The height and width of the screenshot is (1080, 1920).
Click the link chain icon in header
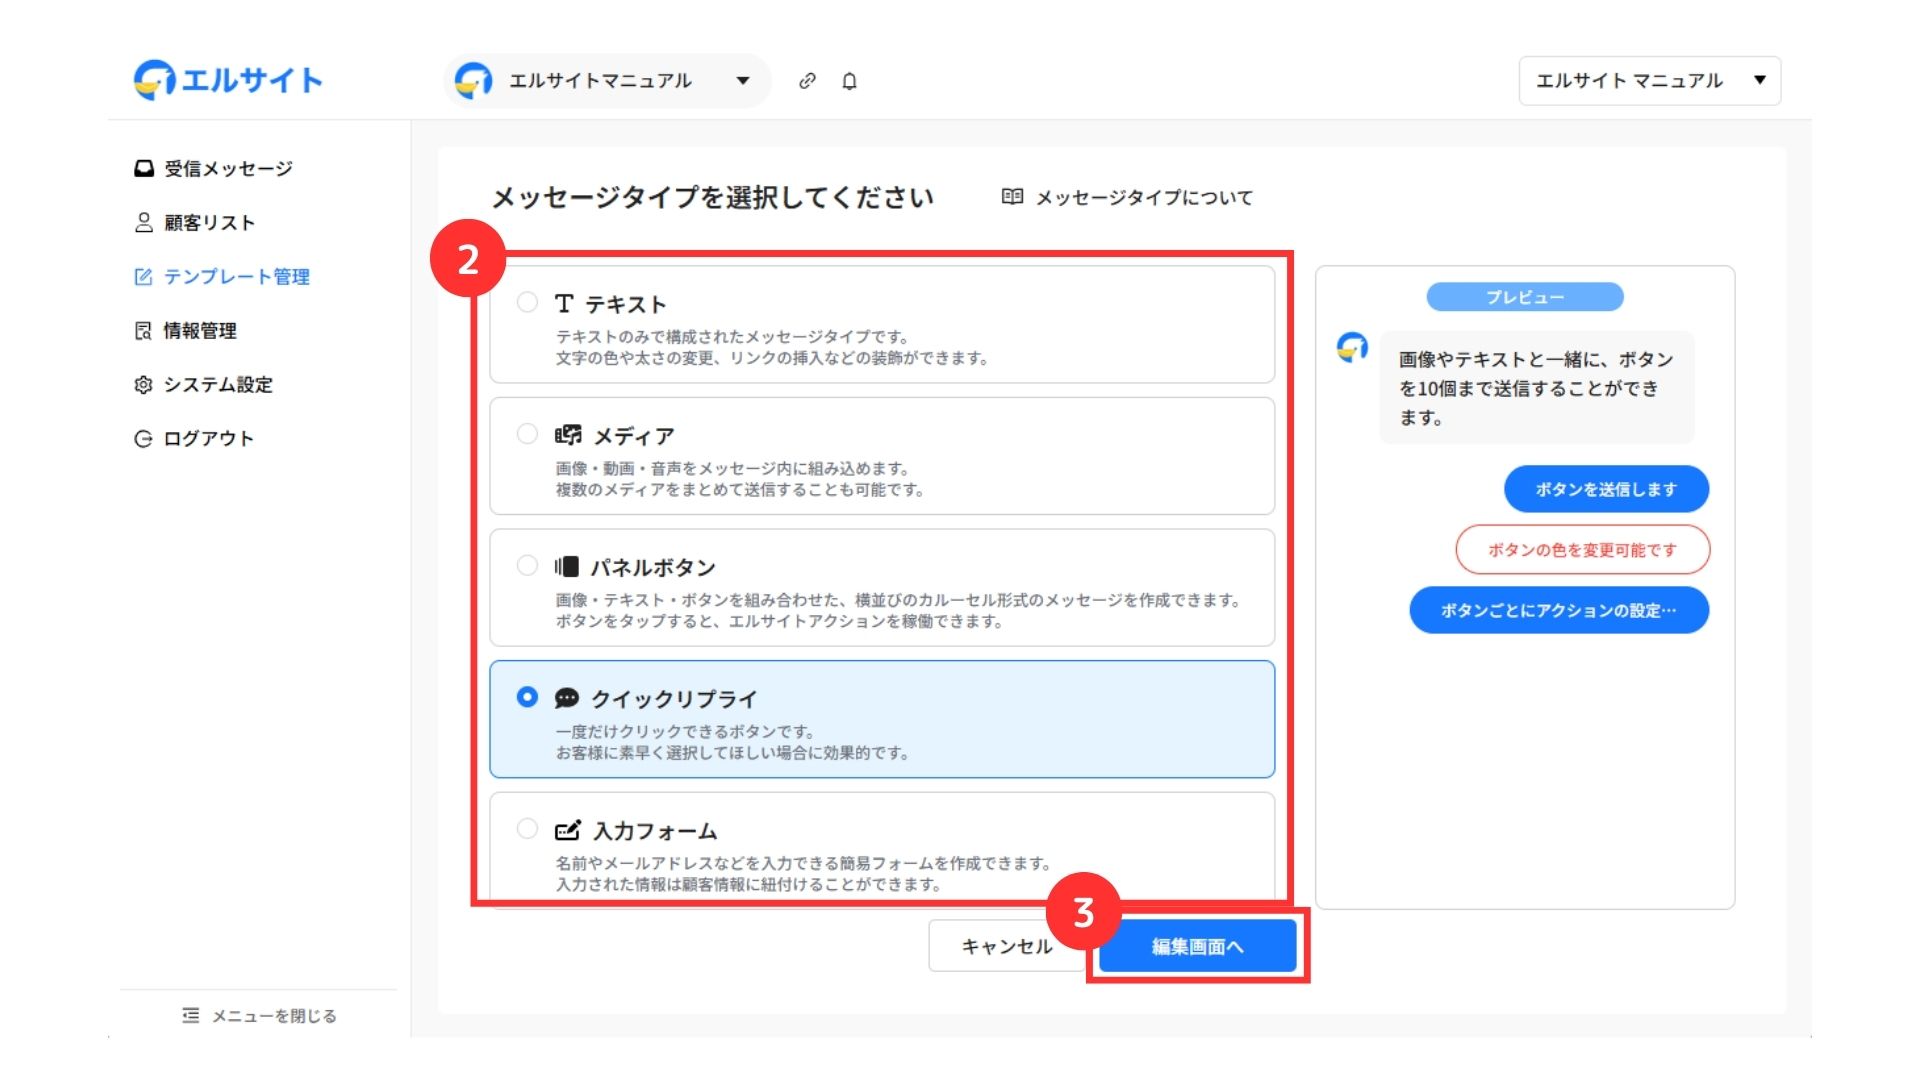coord(807,81)
